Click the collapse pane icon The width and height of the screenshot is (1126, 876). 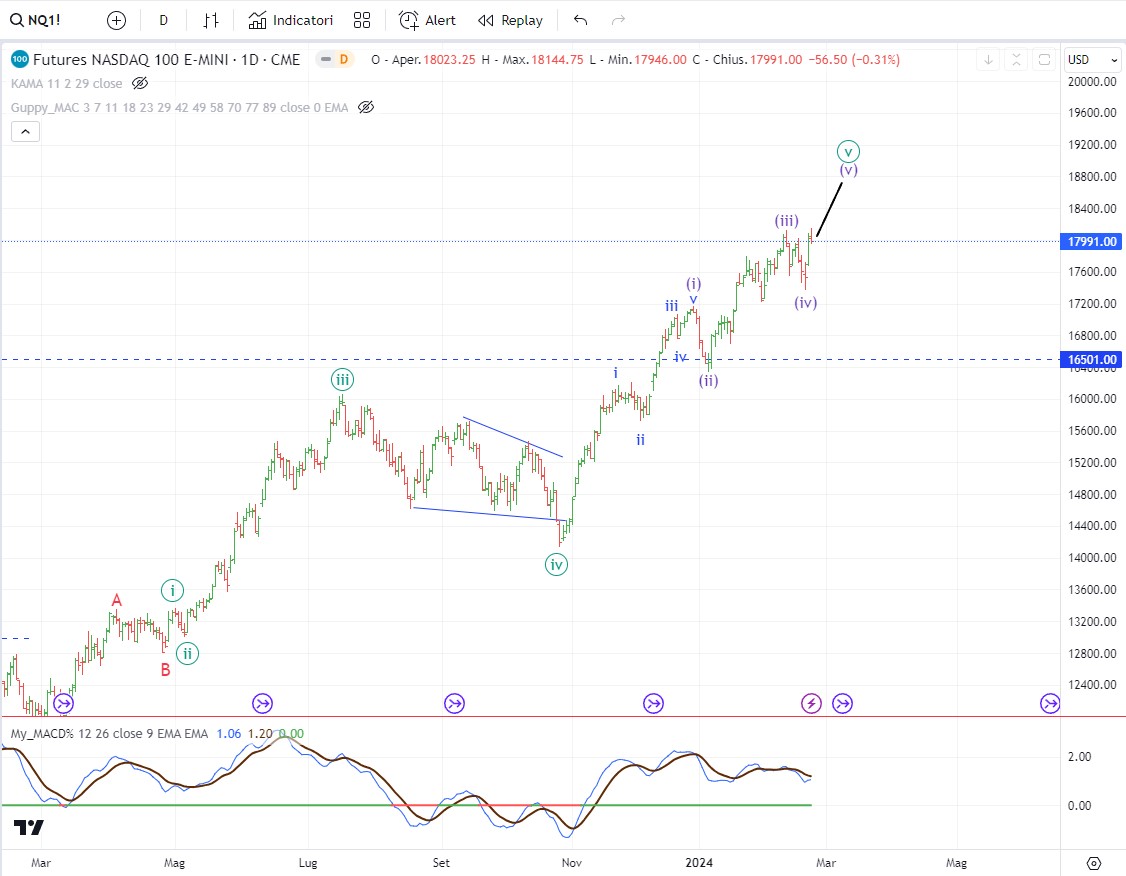1016,59
